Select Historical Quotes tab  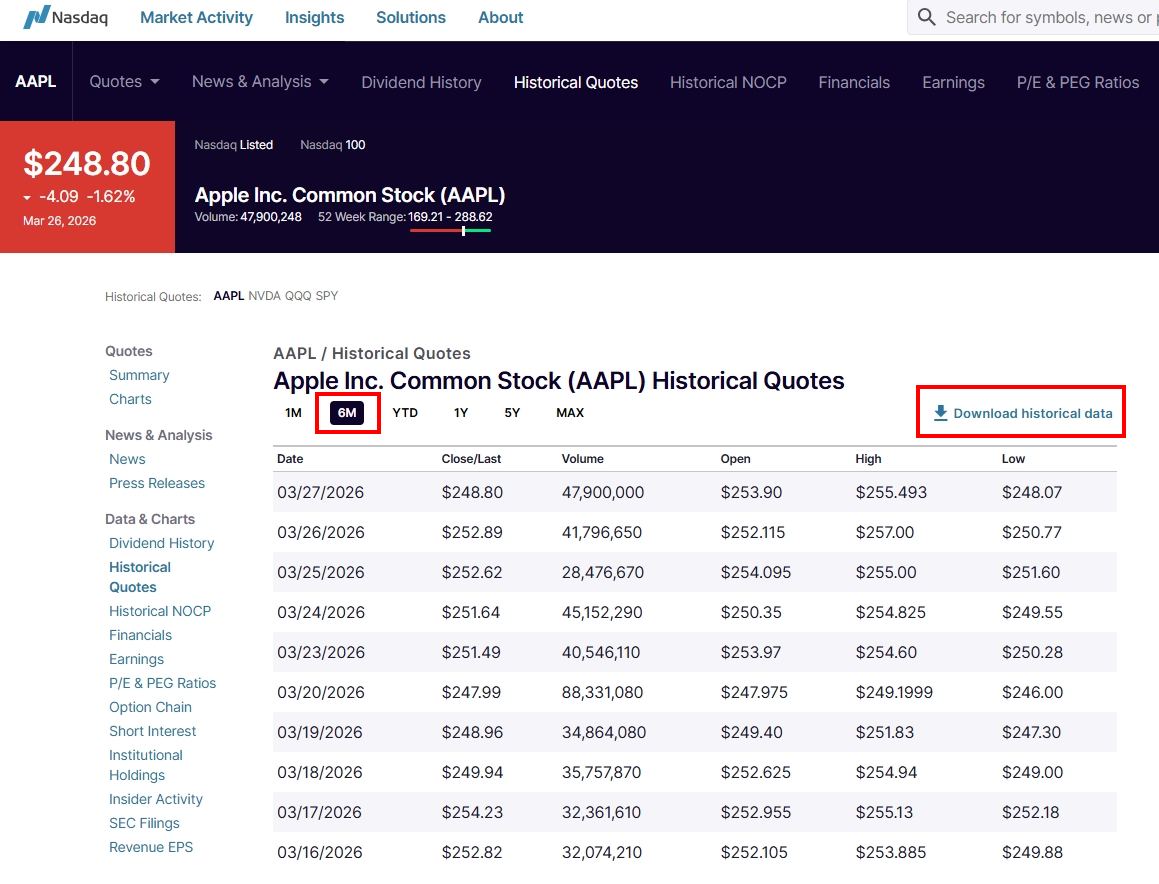tap(576, 82)
